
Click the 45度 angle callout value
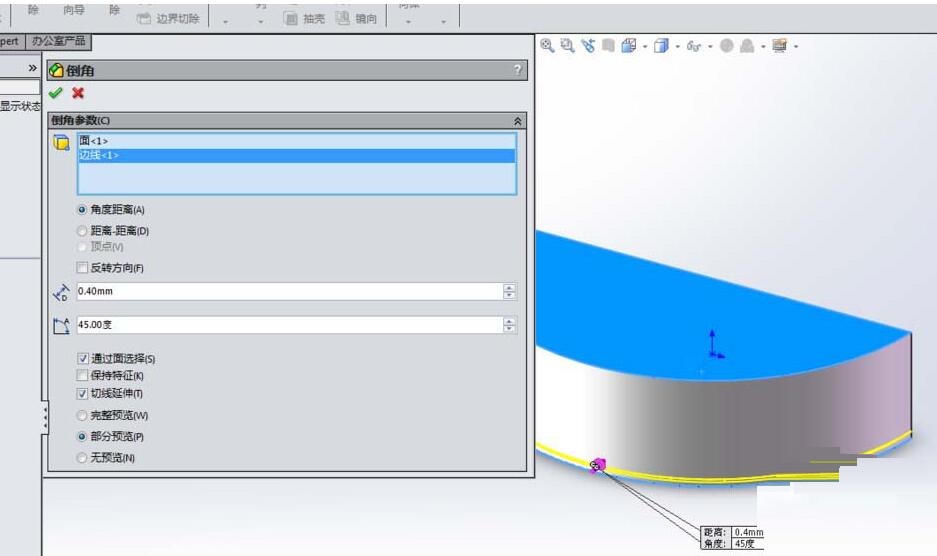pyautogui.click(x=746, y=543)
